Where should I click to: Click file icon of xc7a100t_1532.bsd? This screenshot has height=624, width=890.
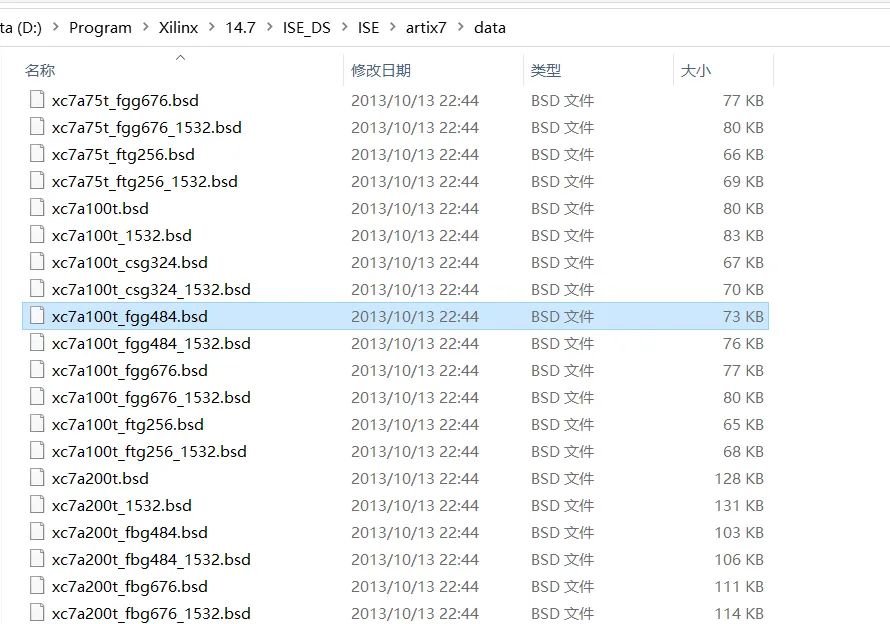pos(37,235)
